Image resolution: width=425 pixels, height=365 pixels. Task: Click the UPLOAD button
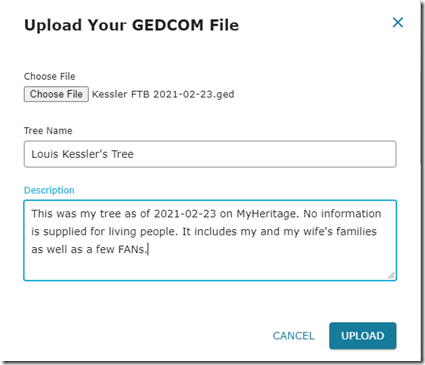pos(363,336)
